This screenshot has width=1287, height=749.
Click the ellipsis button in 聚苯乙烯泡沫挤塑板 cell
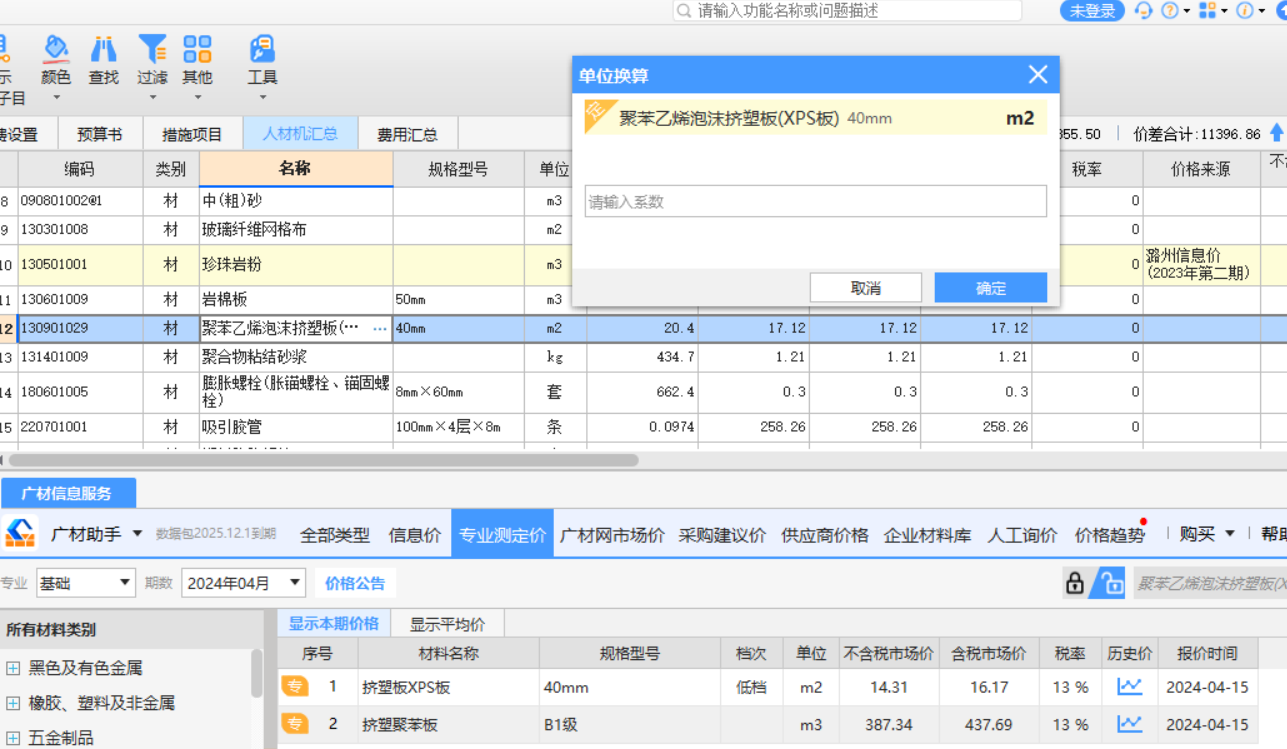(380, 328)
